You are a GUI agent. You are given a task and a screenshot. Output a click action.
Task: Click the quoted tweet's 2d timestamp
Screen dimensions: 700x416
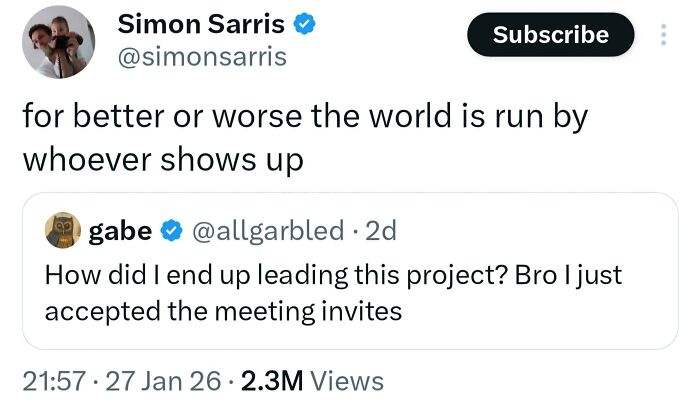381,231
